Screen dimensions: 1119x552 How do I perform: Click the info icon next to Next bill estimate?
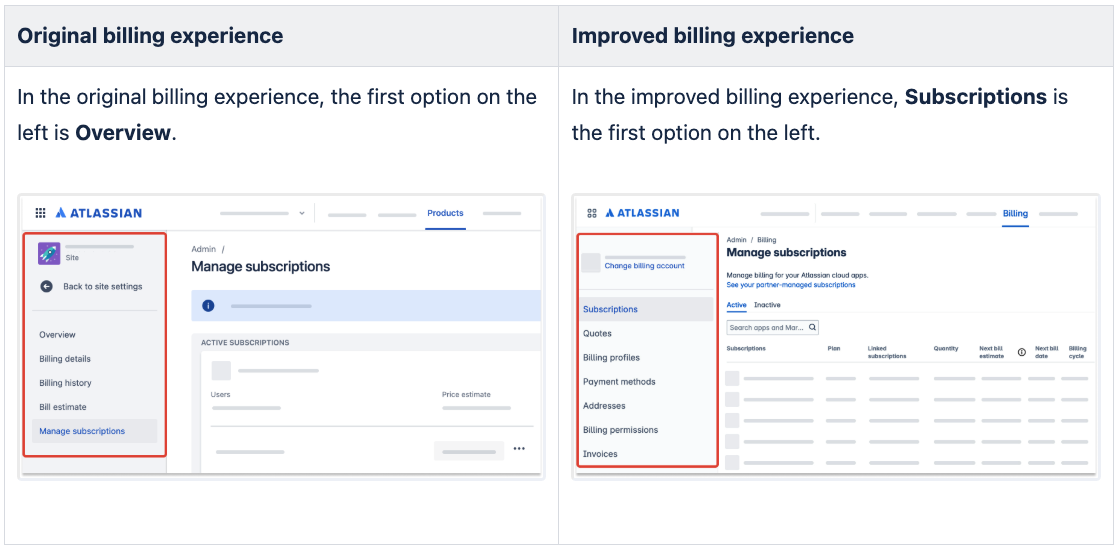click(x=1021, y=352)
